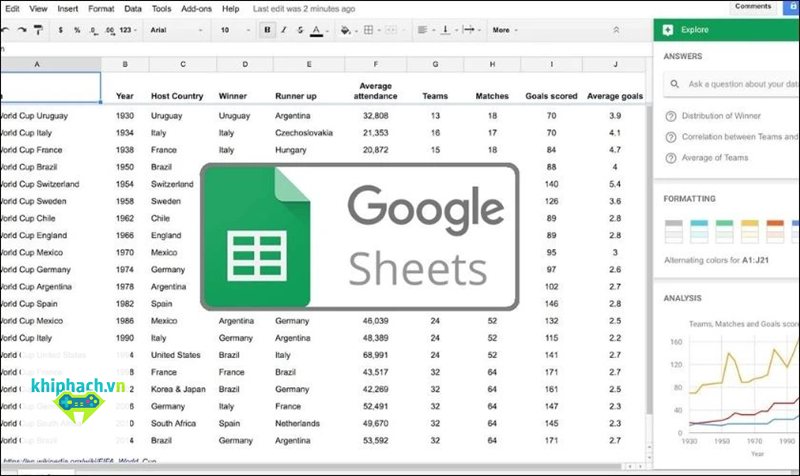Open the fill color picker
Image resolution: width=800 pixels, height=476 pixels.
click(346, 31)
